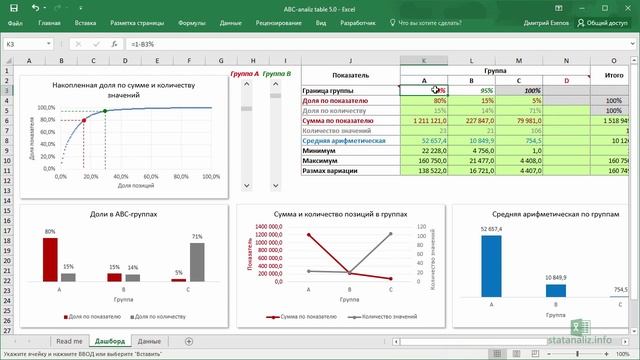Expand the Name Box dropdown arrow
This screenshot has width=640, height=360.
pos(49,44)
